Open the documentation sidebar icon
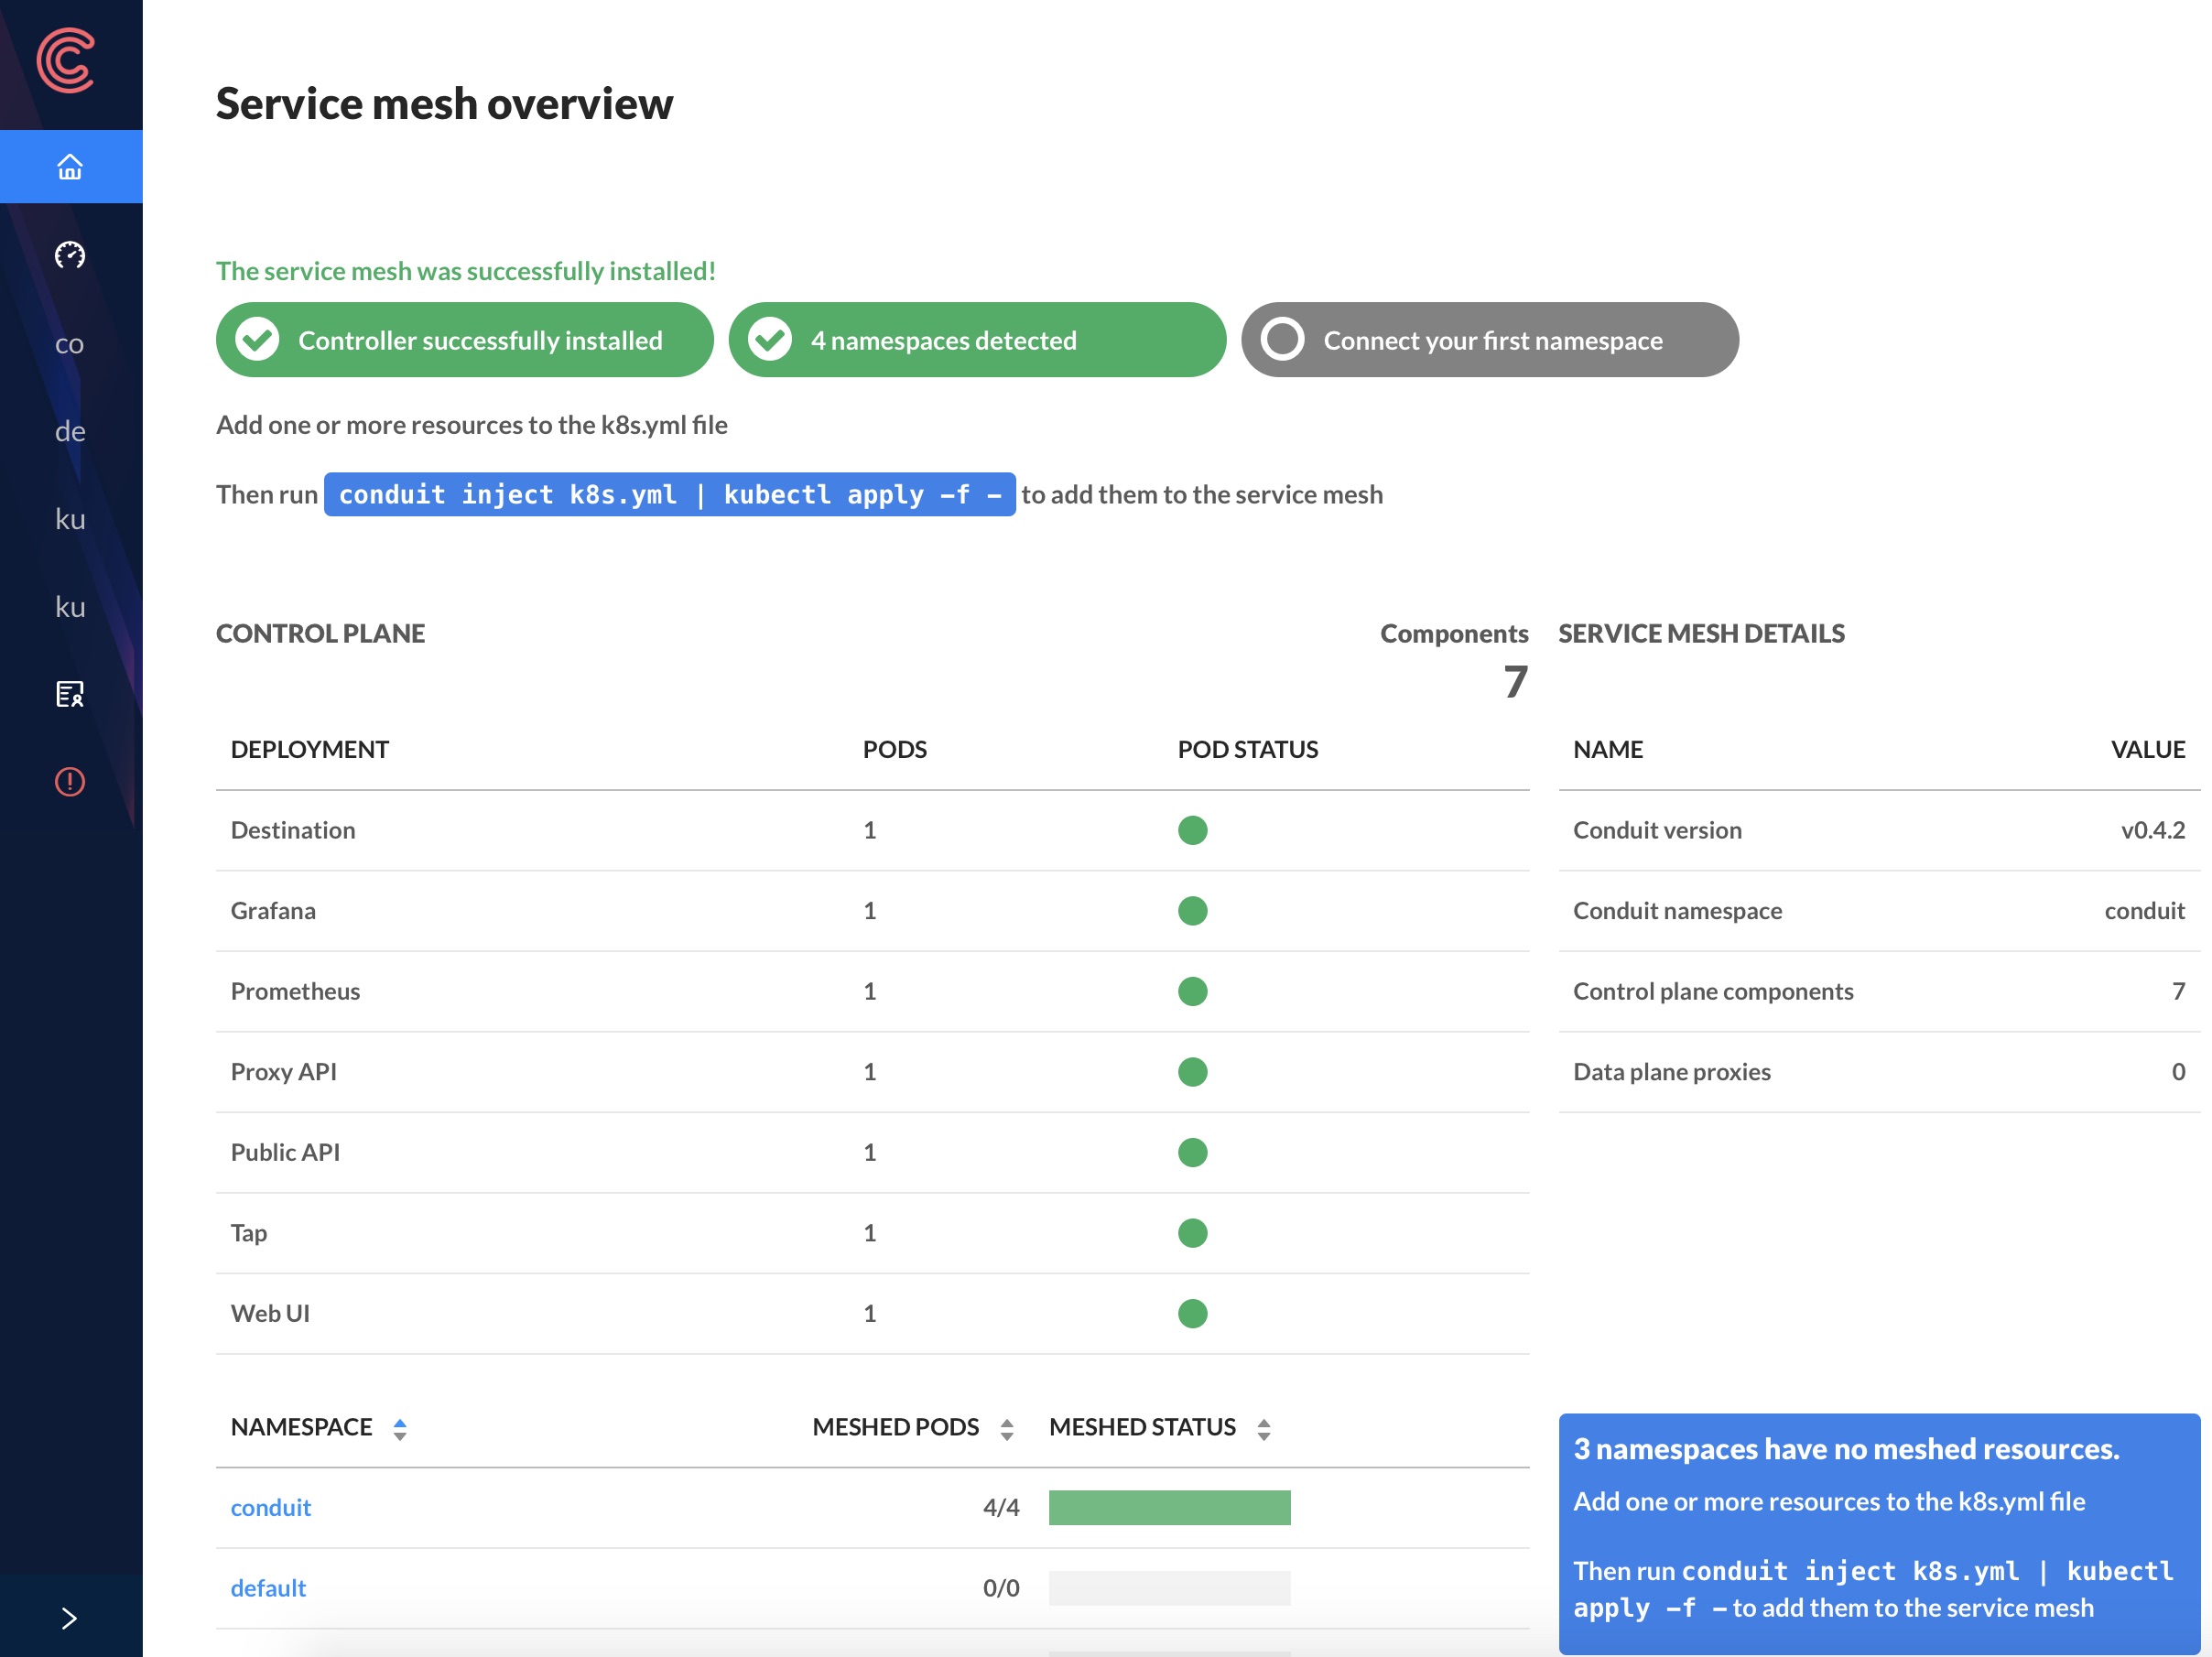This screenshot has width=2212, height=1657. pyautogui.click(x=70, y=694)
